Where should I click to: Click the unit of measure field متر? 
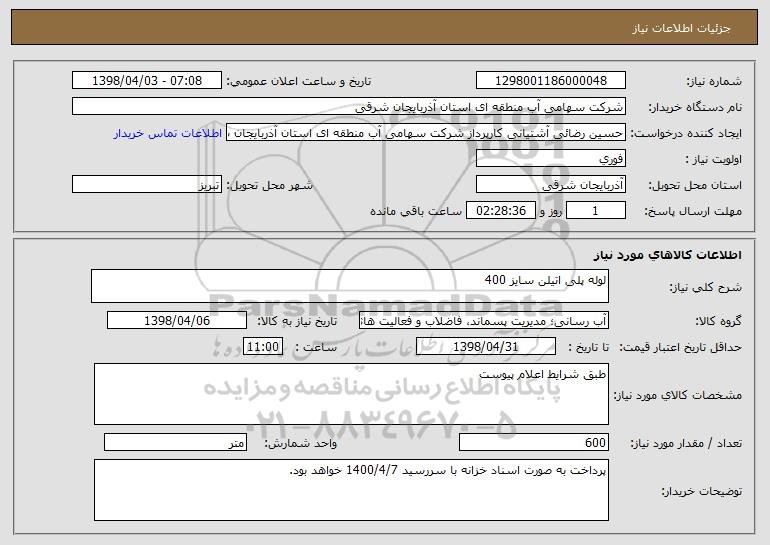[175, 442]
